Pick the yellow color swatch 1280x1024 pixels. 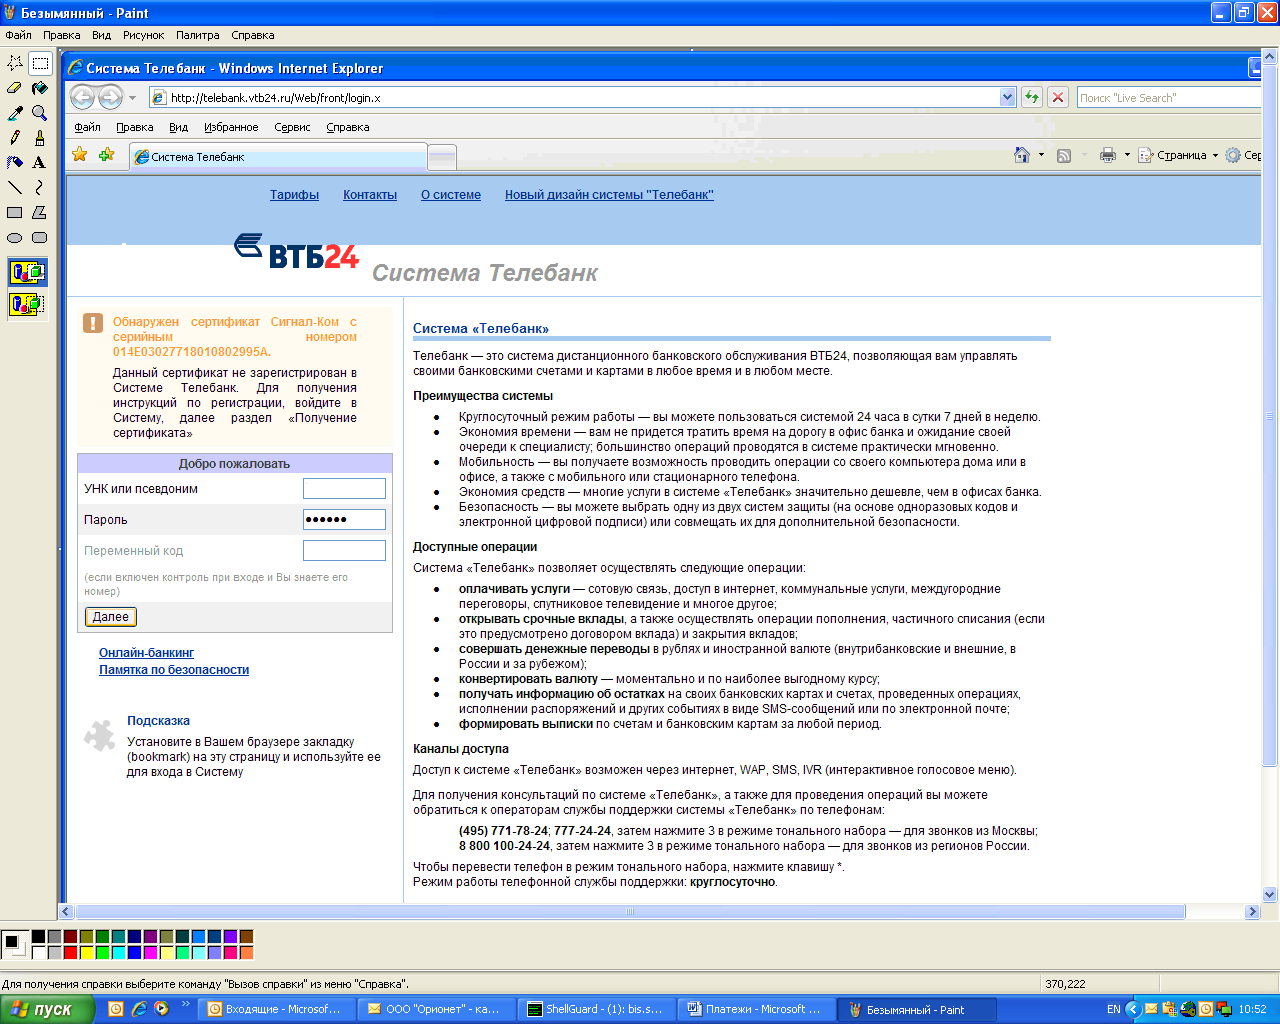86,953
